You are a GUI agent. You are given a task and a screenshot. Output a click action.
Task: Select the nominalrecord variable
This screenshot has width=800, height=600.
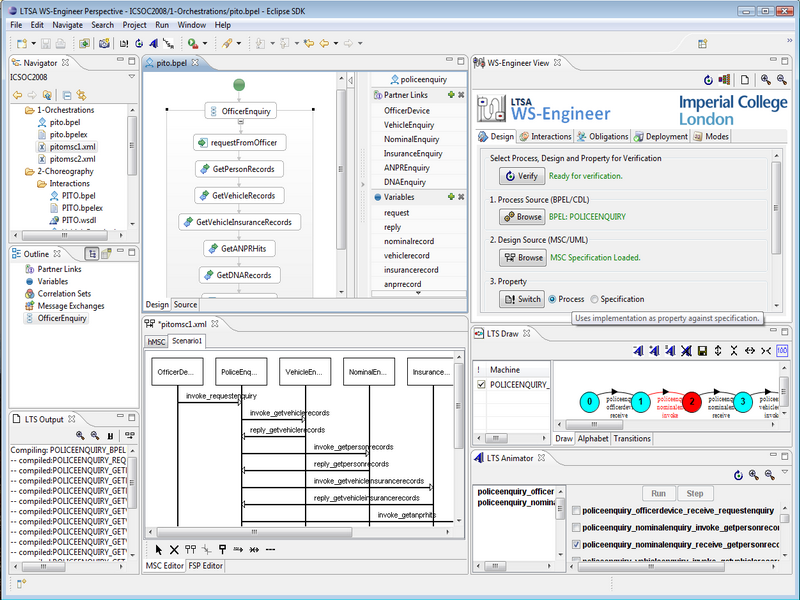point(409,241)
